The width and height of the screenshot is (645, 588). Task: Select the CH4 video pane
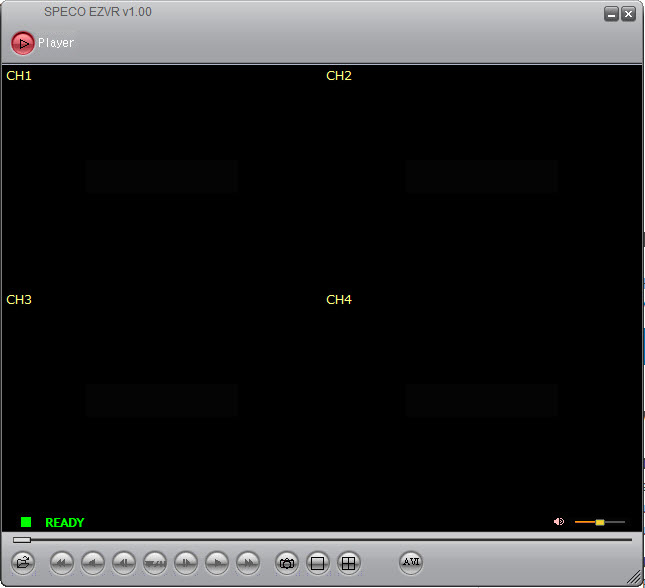point(482,400)
